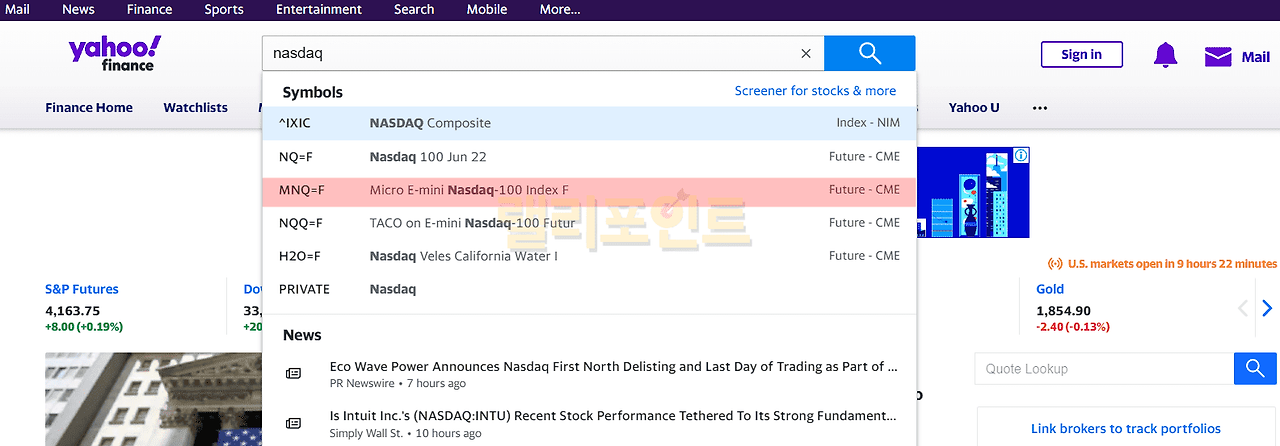Viewport: 1280px width, 446px height.
Task: Expand the More menu in the top bar
Action: point(559,9)
